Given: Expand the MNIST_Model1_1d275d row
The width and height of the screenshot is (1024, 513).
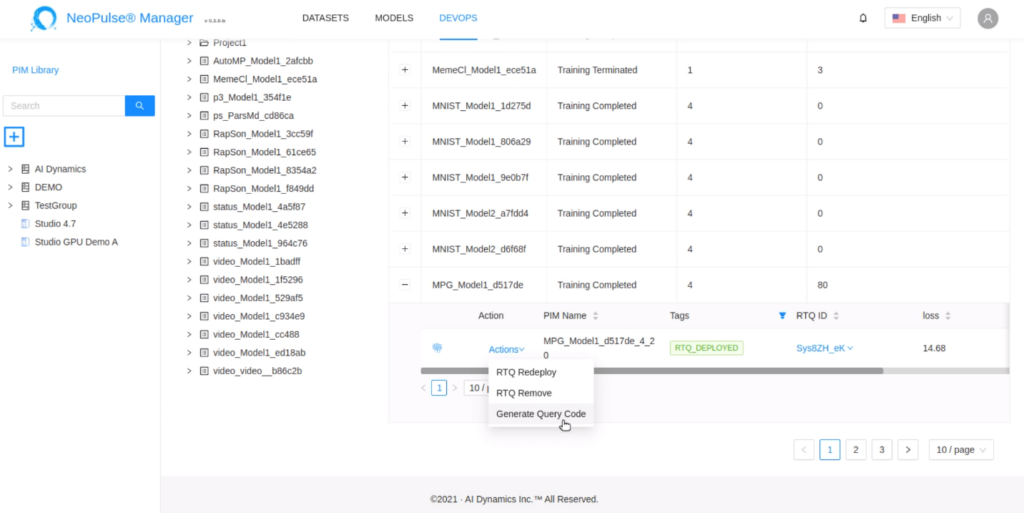Looking at the screenshot, I should (405, 106).
